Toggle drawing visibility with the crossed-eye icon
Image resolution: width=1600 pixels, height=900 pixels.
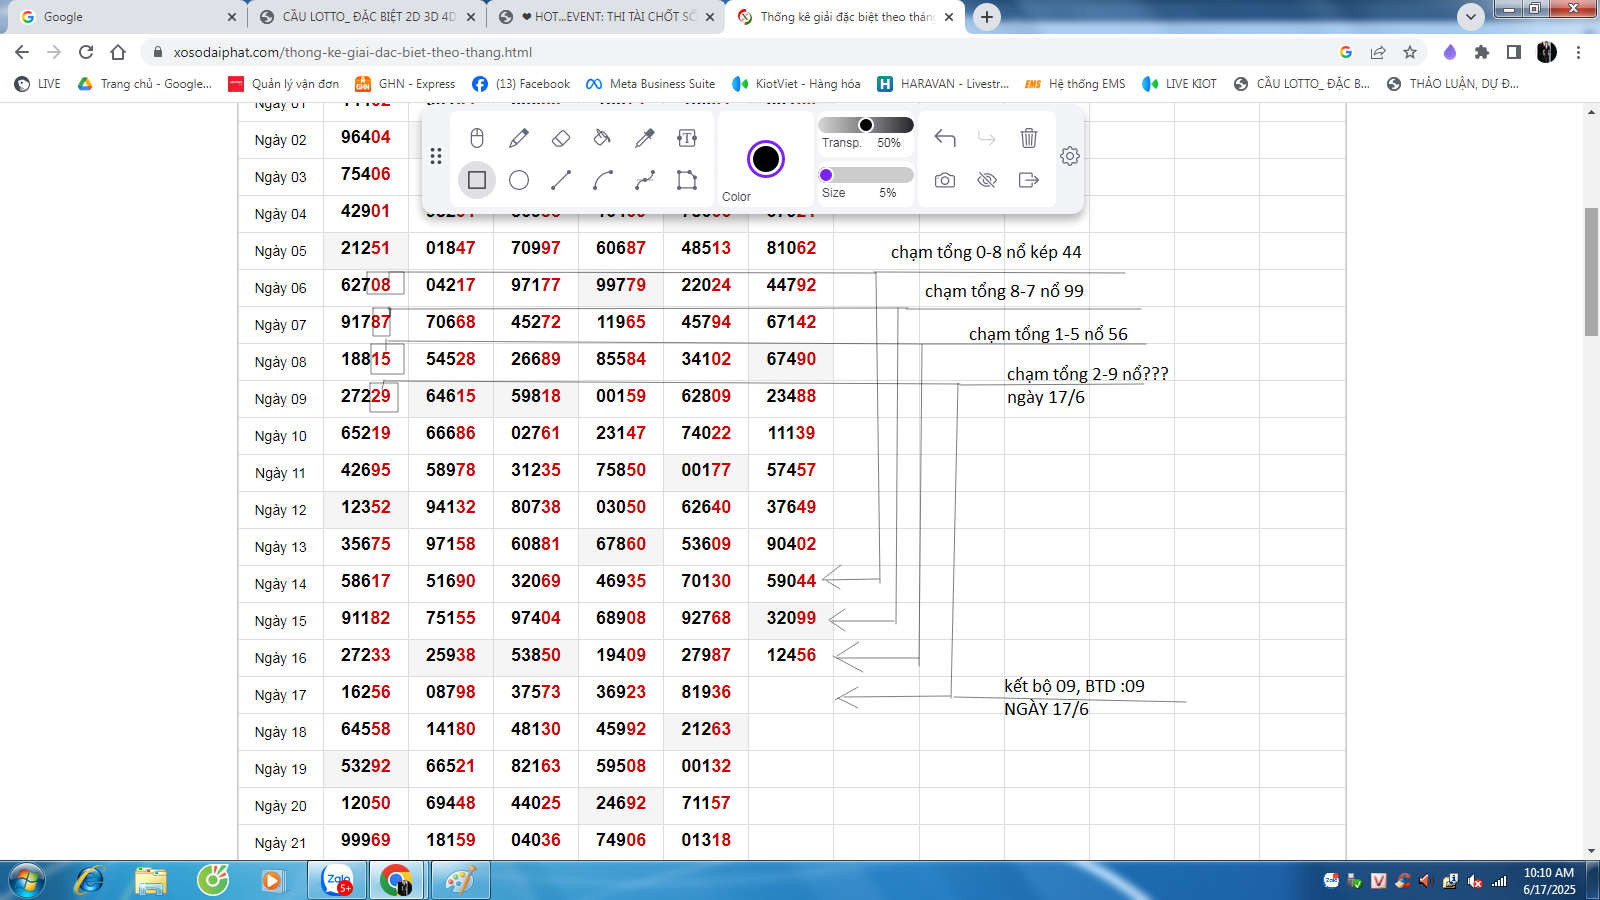987,180
